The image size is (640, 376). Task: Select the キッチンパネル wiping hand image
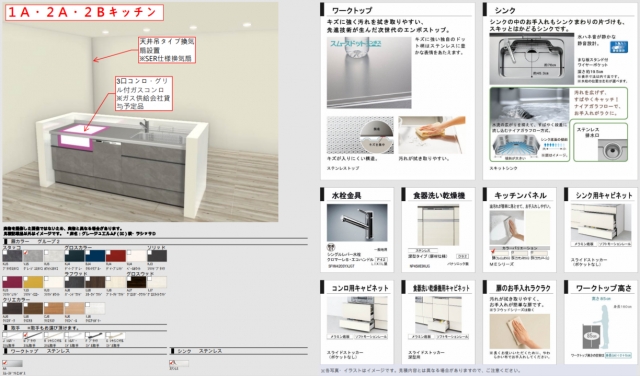tap(507, 228)
